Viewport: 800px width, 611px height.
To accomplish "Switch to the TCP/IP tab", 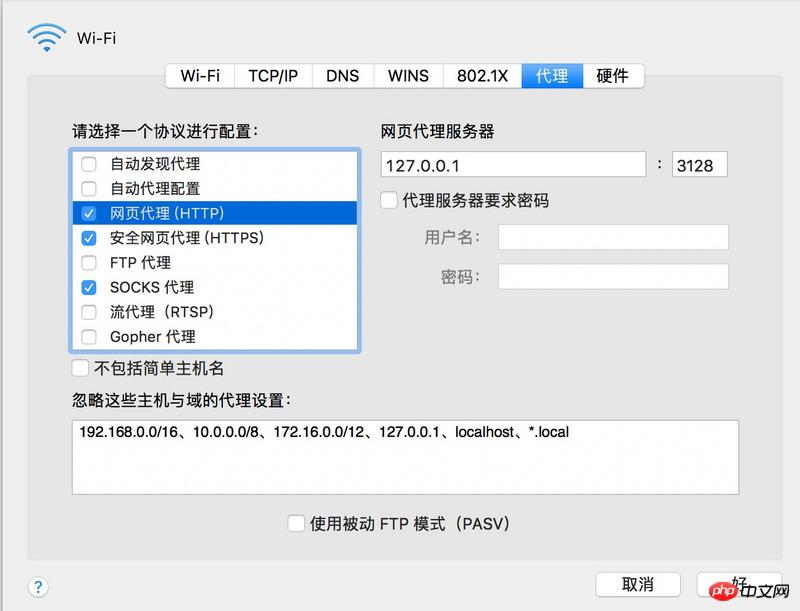I will 273,76.
